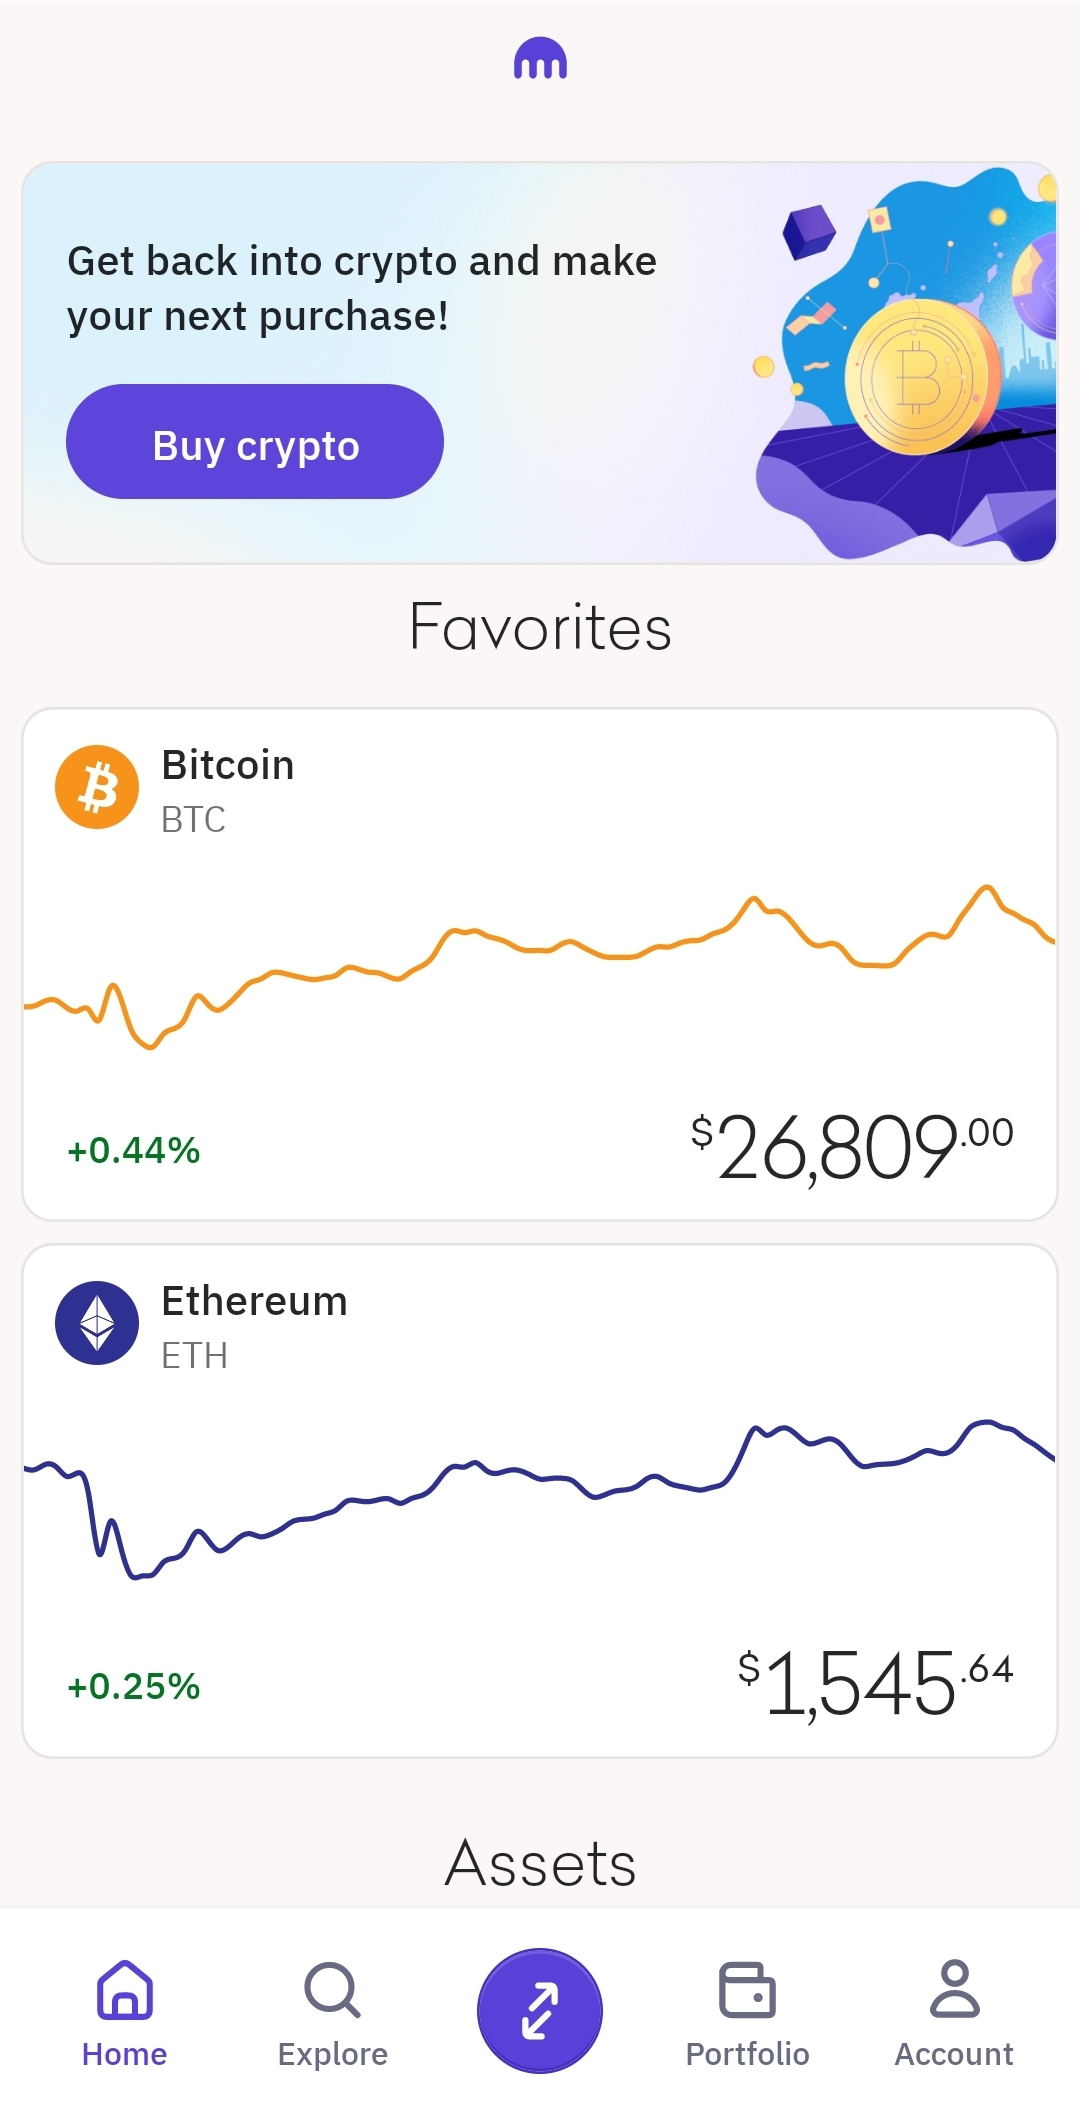1080x2116 pixels.
Task: Tap the Bitcoin coin icon
Action: coord(97,787)
